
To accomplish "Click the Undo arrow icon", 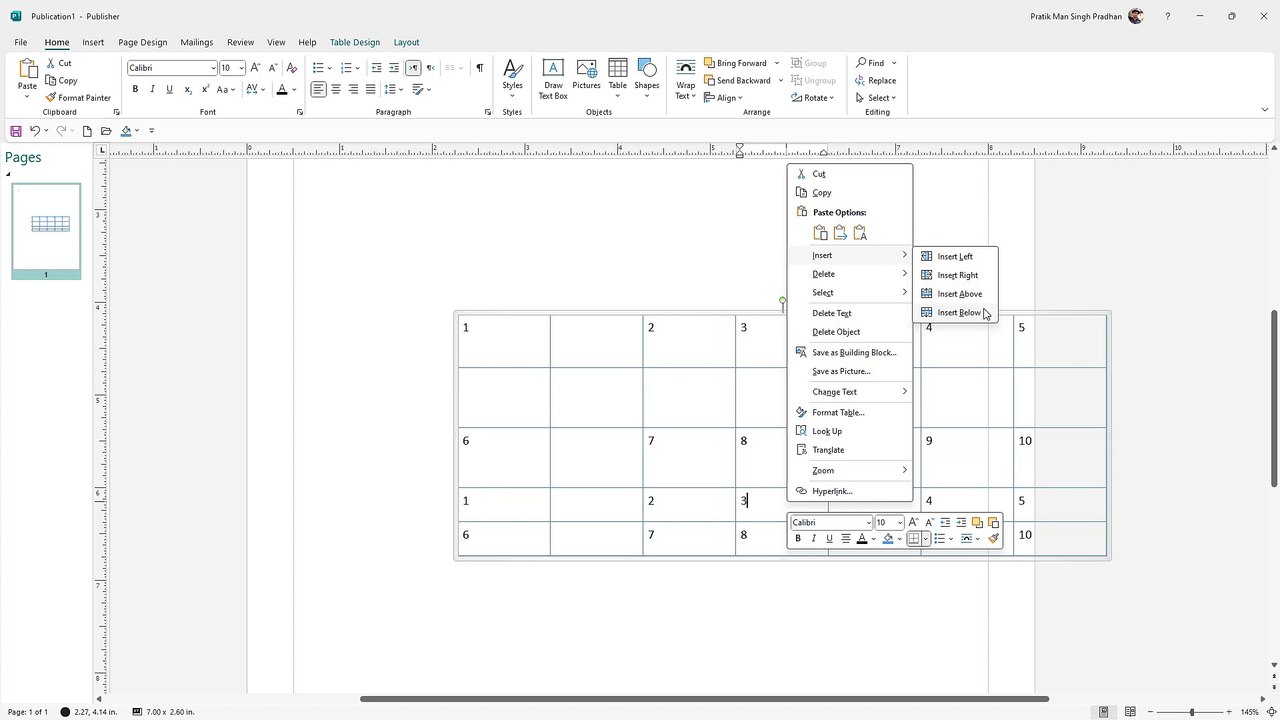I will tap(35, 131).
